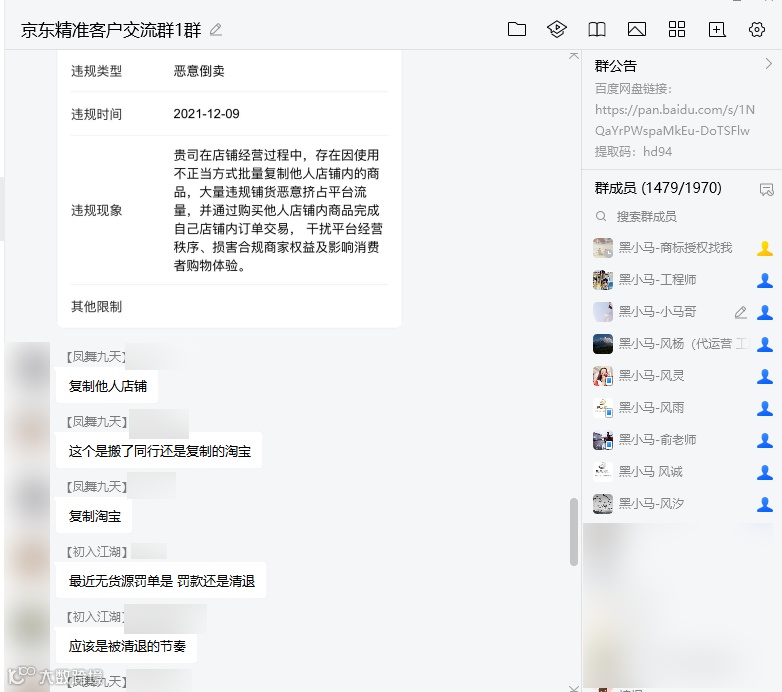Open avatar of 黑小马-商标授权找我
The height and width of the screenshot is (692, 782).
602,248
